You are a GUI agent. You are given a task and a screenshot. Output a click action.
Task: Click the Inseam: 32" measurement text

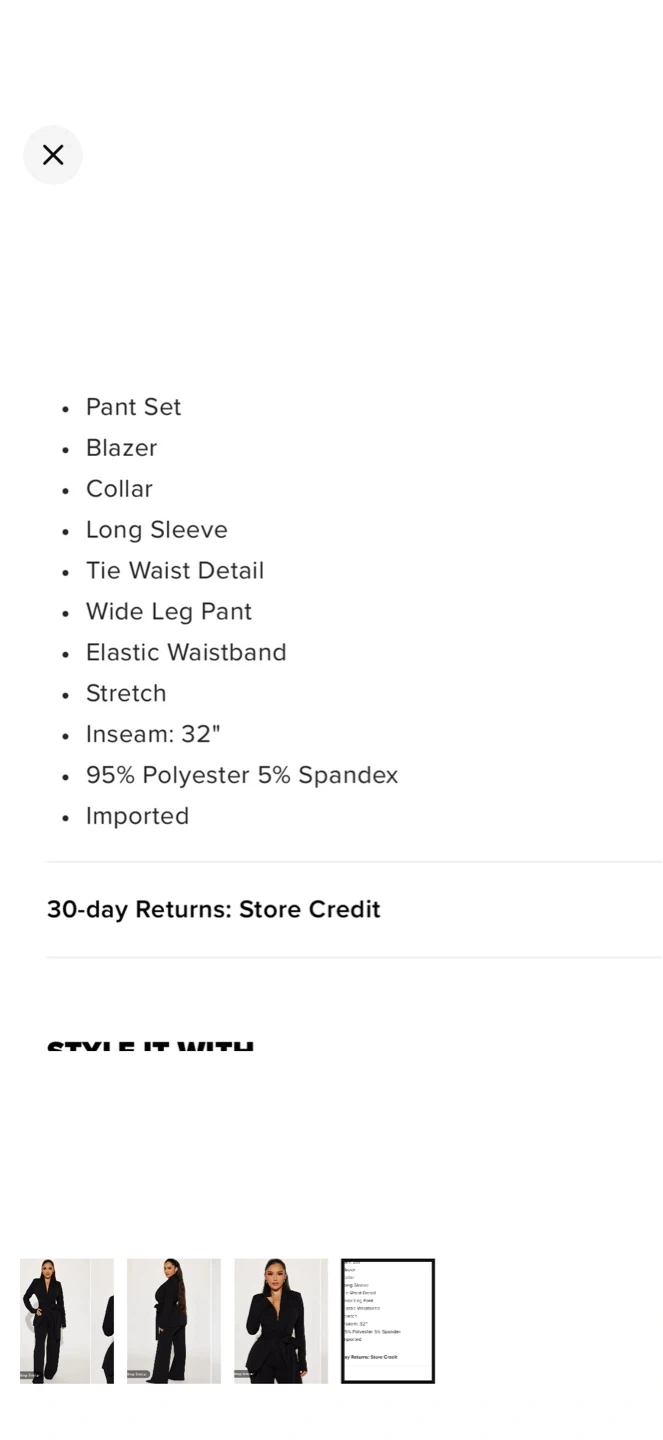click(153, 735)
